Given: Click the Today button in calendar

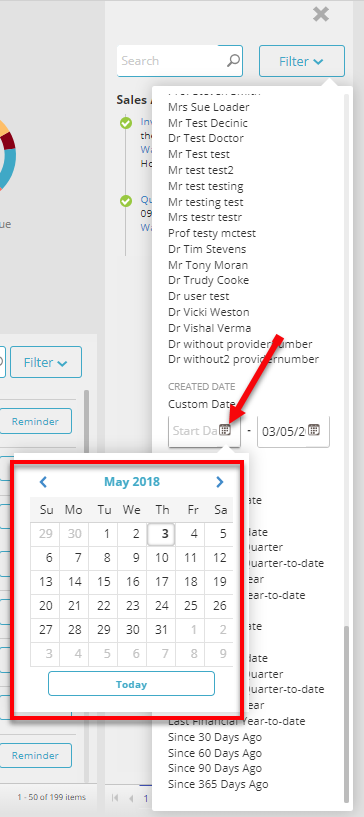Looking at the screenshot, I should 131,684.
